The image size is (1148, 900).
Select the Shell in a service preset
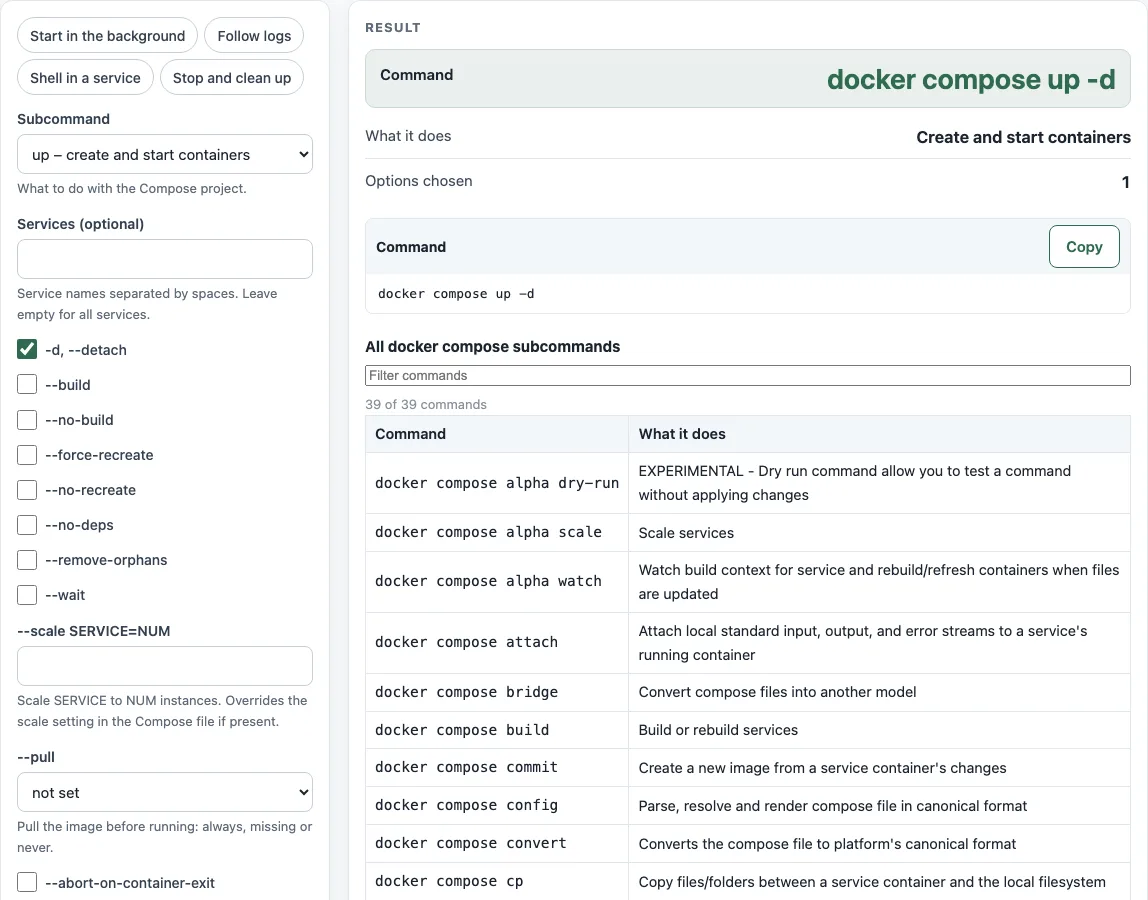[85, 78]
